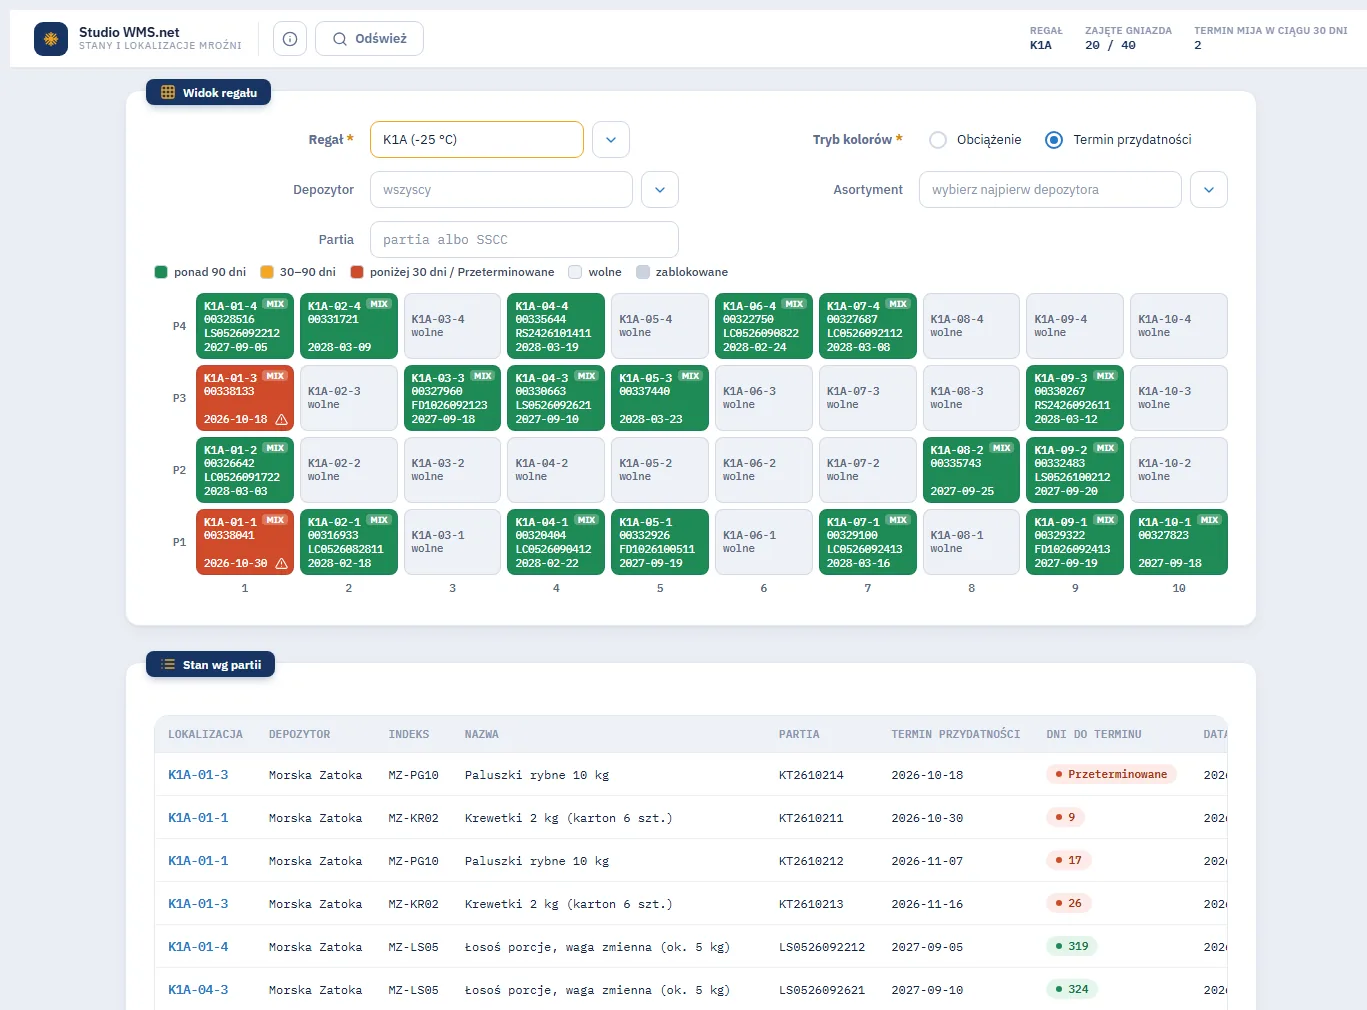The image size is (1367, 1010).
Task: Open location link K1A-01-3 for batch KT2610214
Action: (x=198, y=775)
